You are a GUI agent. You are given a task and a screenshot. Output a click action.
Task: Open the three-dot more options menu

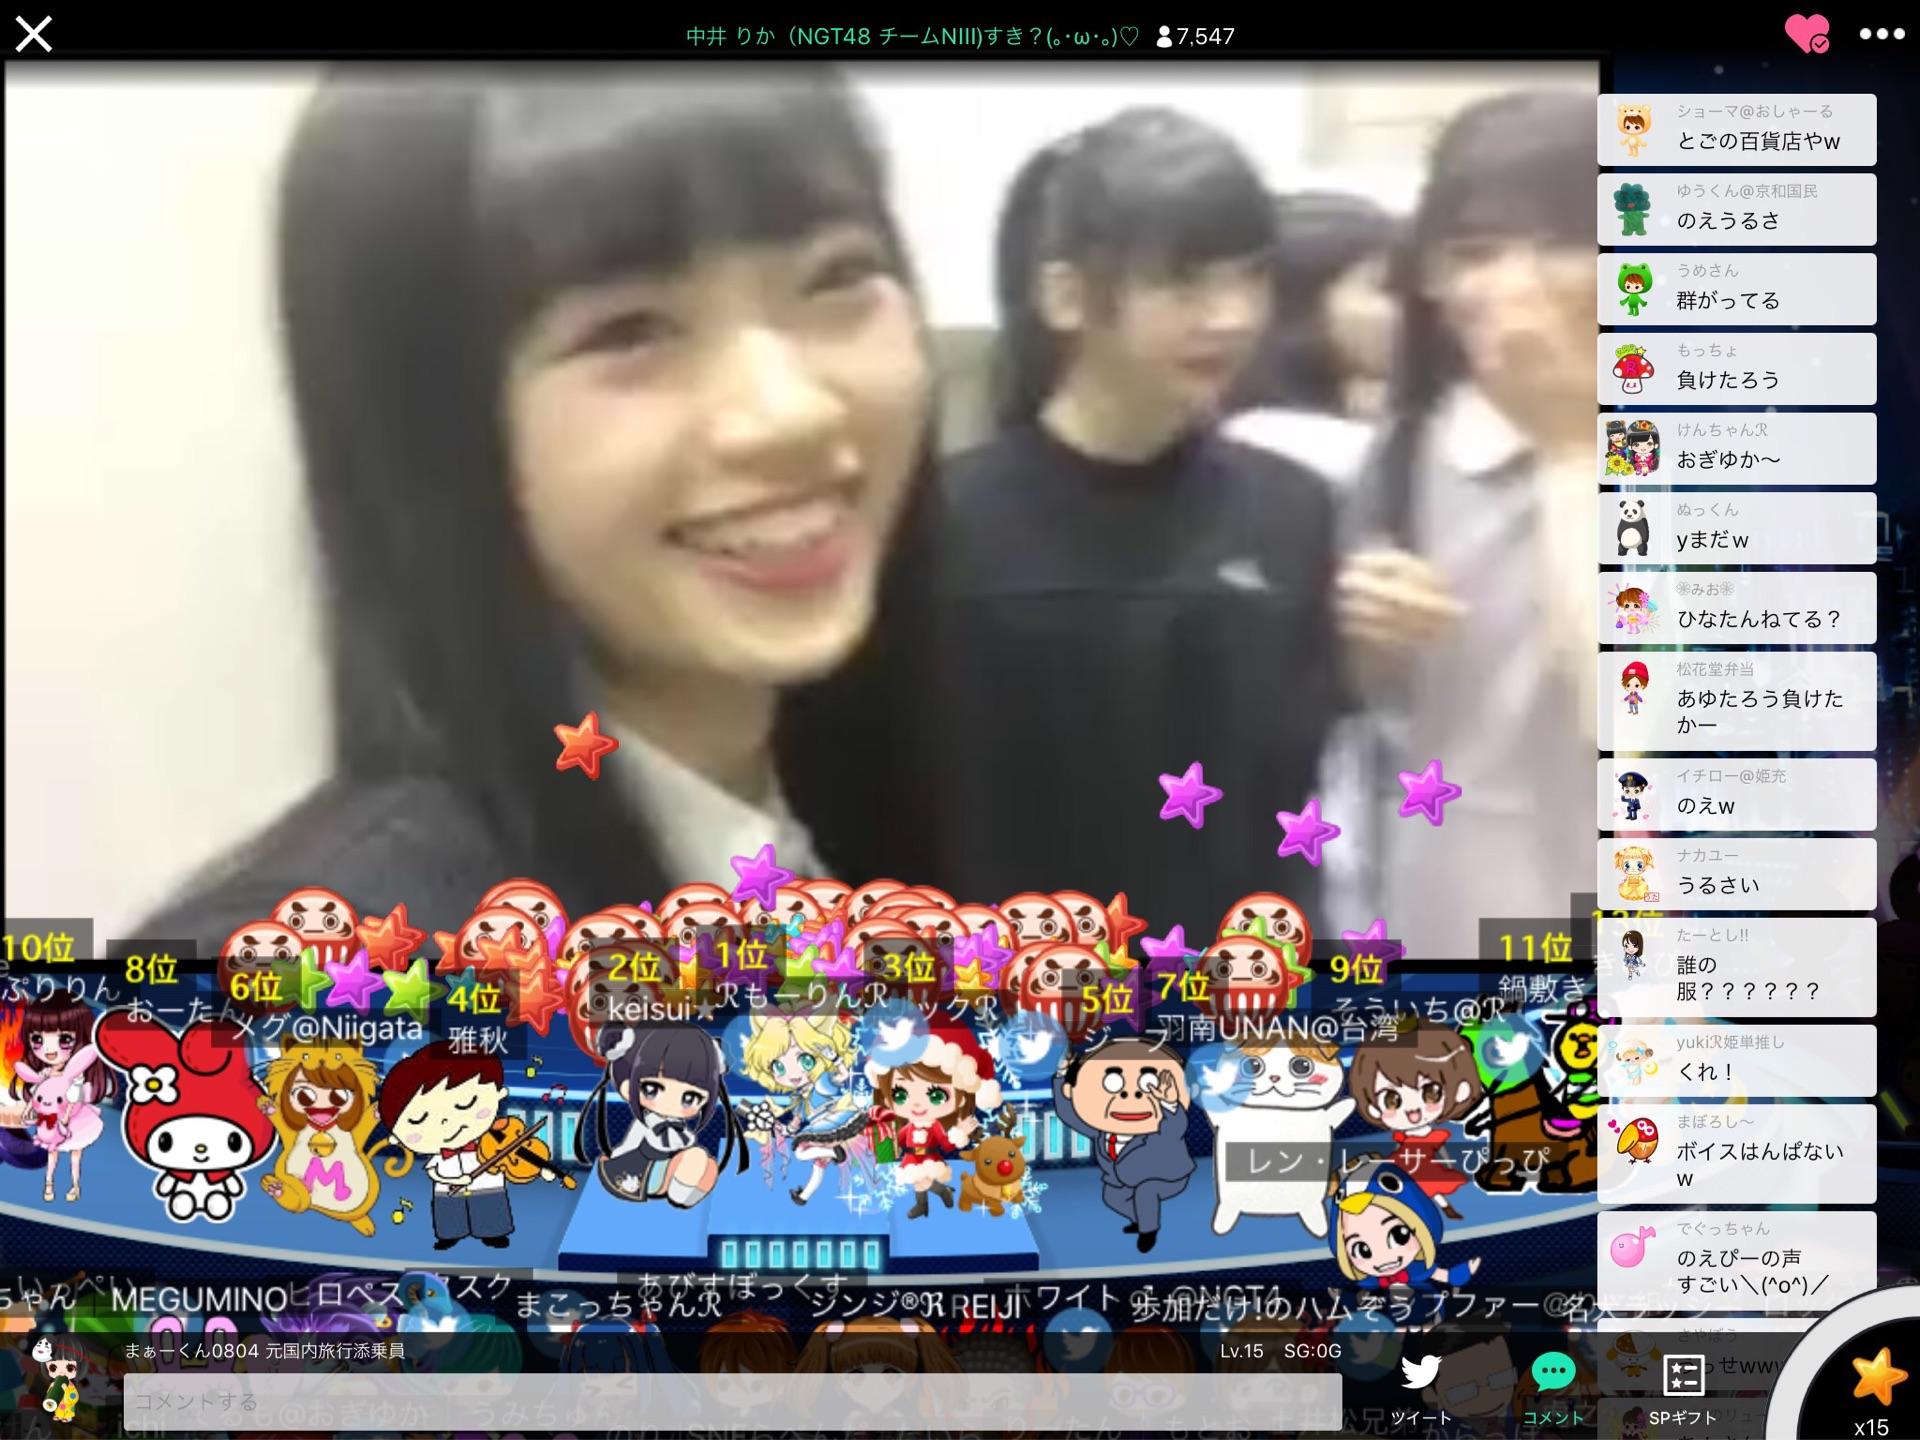(1881, 34)
